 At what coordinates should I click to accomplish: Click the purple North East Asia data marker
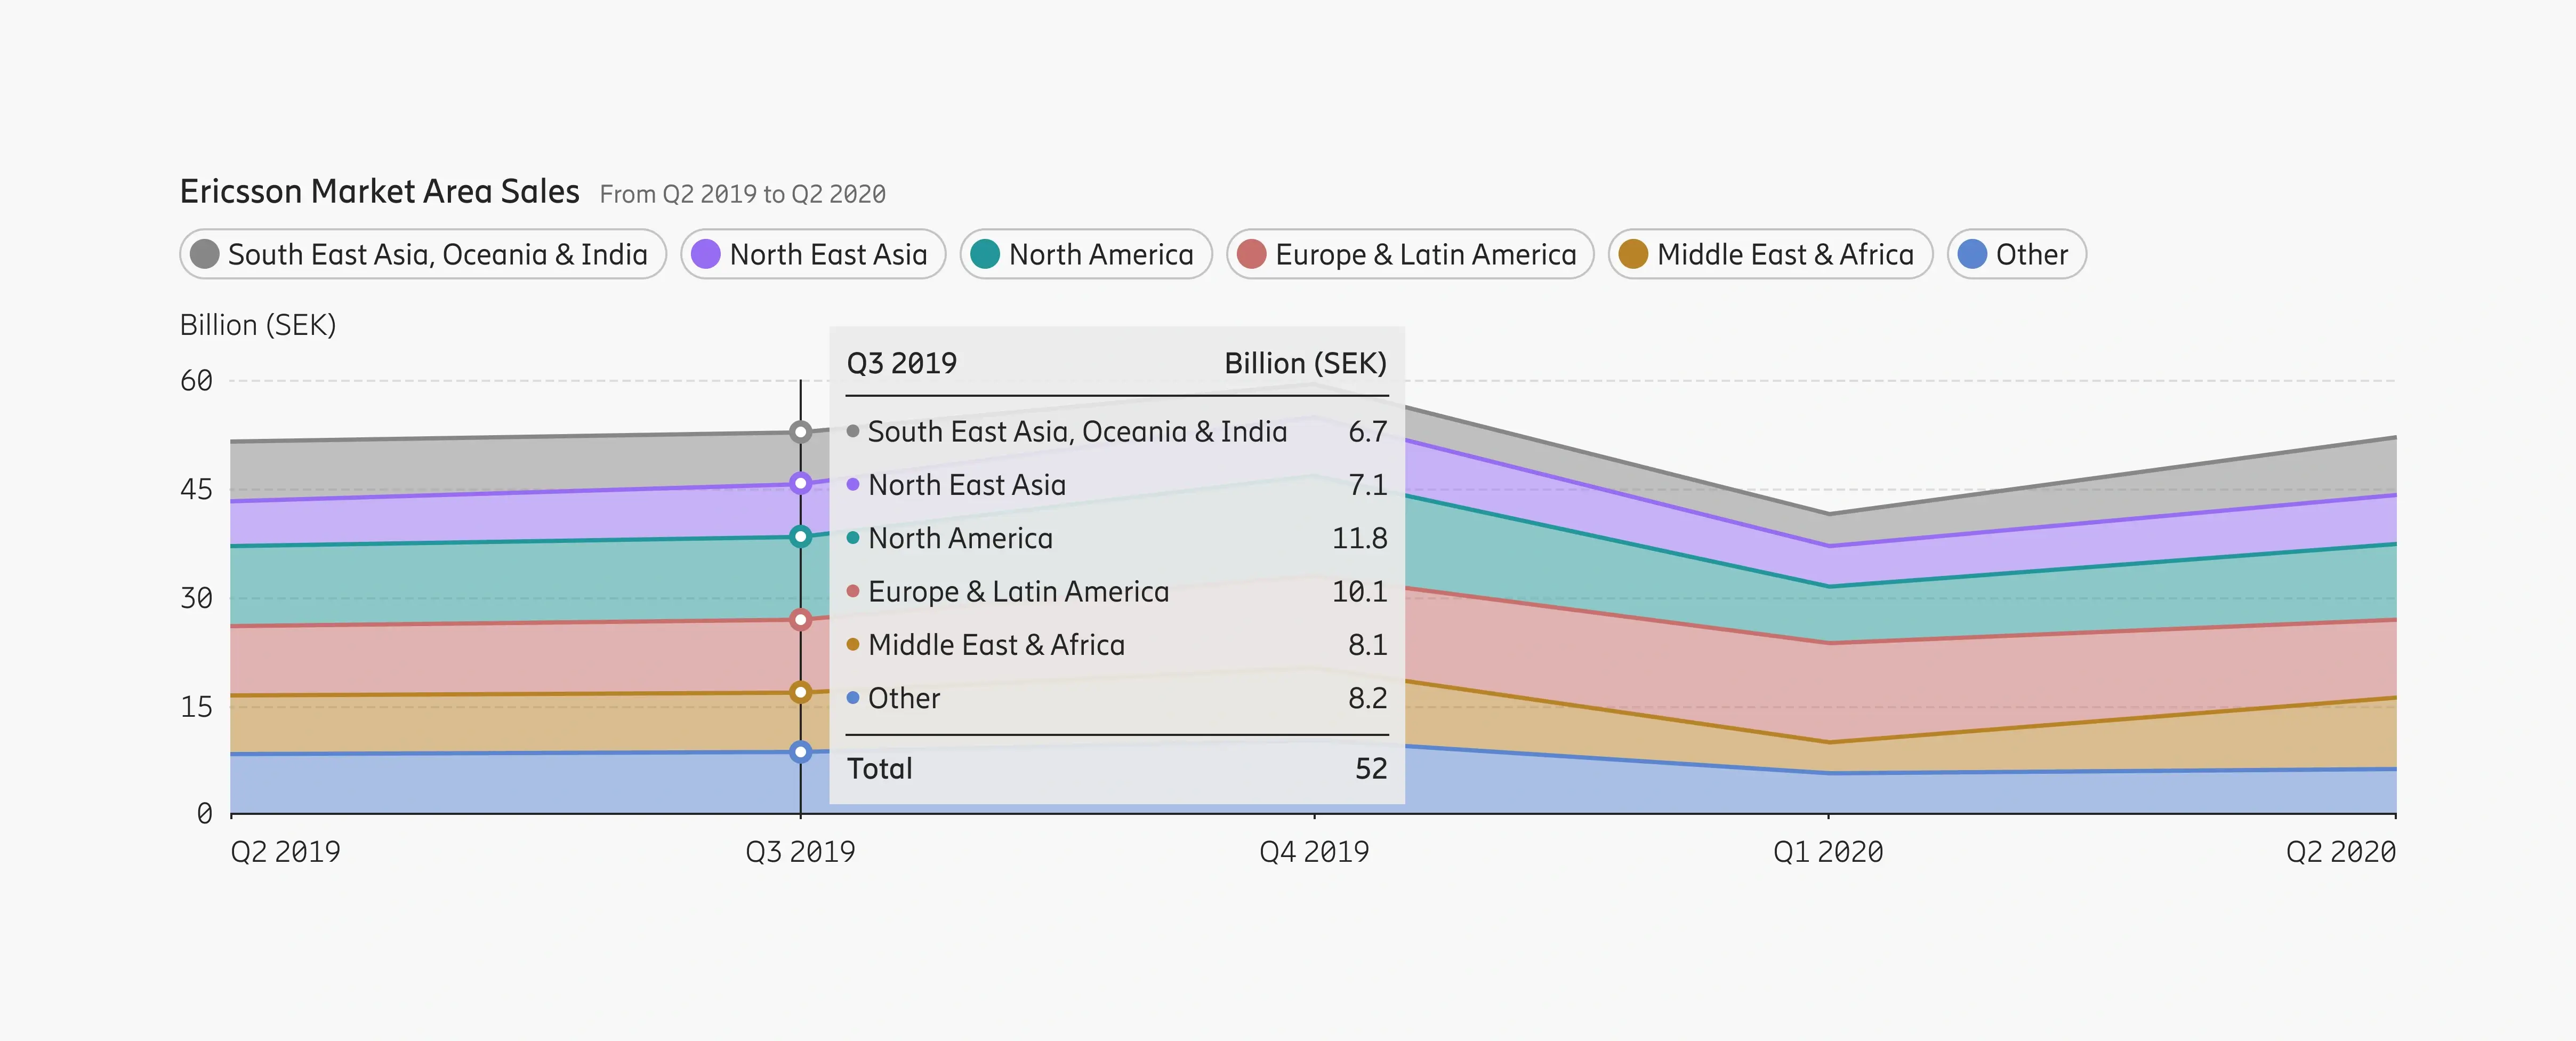(x=800, y=483)
